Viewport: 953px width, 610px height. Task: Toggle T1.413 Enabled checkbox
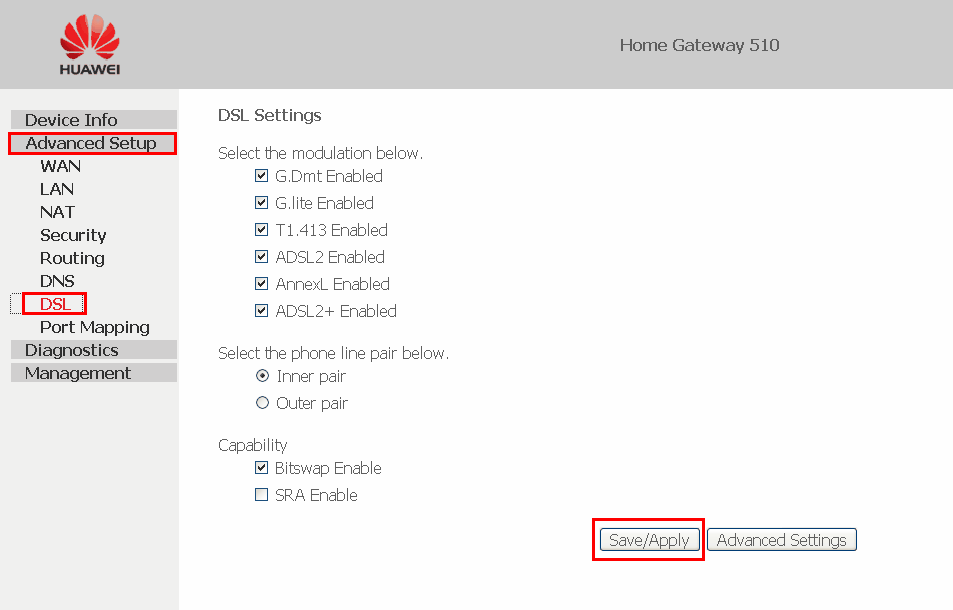261,230
